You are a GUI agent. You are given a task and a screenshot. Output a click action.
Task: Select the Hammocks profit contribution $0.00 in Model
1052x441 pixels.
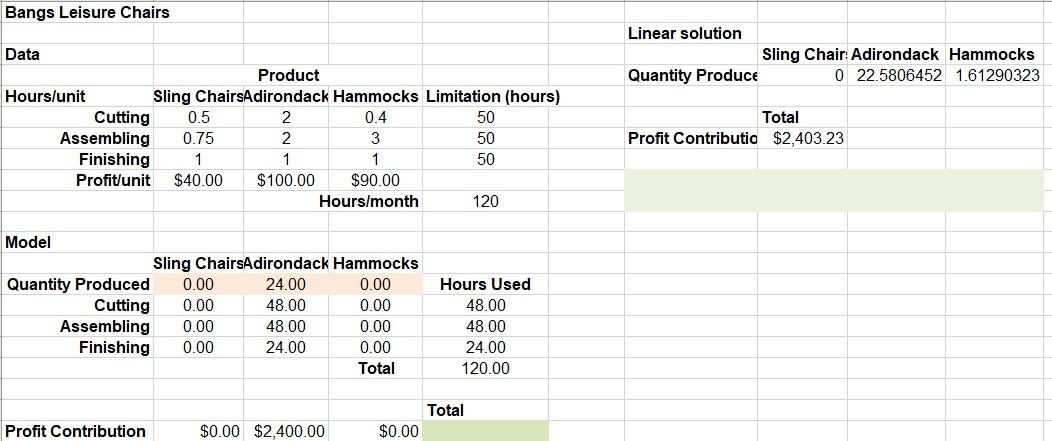375,431
